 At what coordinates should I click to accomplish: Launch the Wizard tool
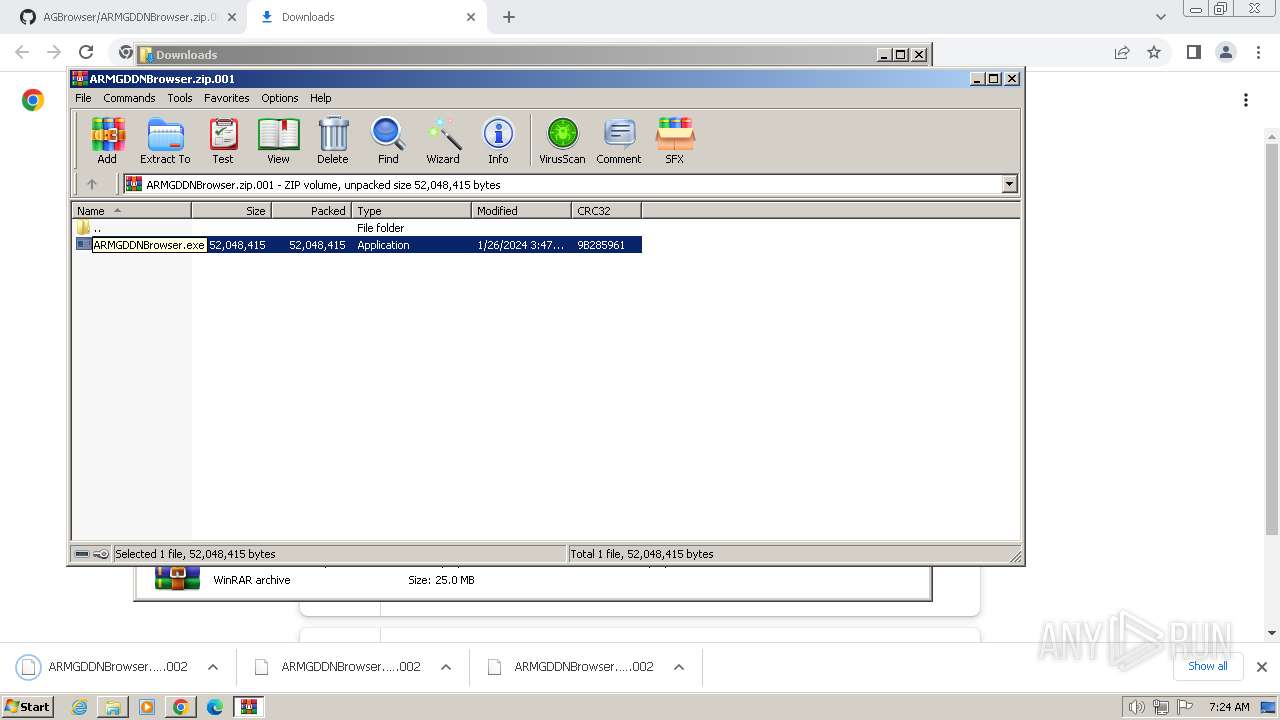pos(443,140)
